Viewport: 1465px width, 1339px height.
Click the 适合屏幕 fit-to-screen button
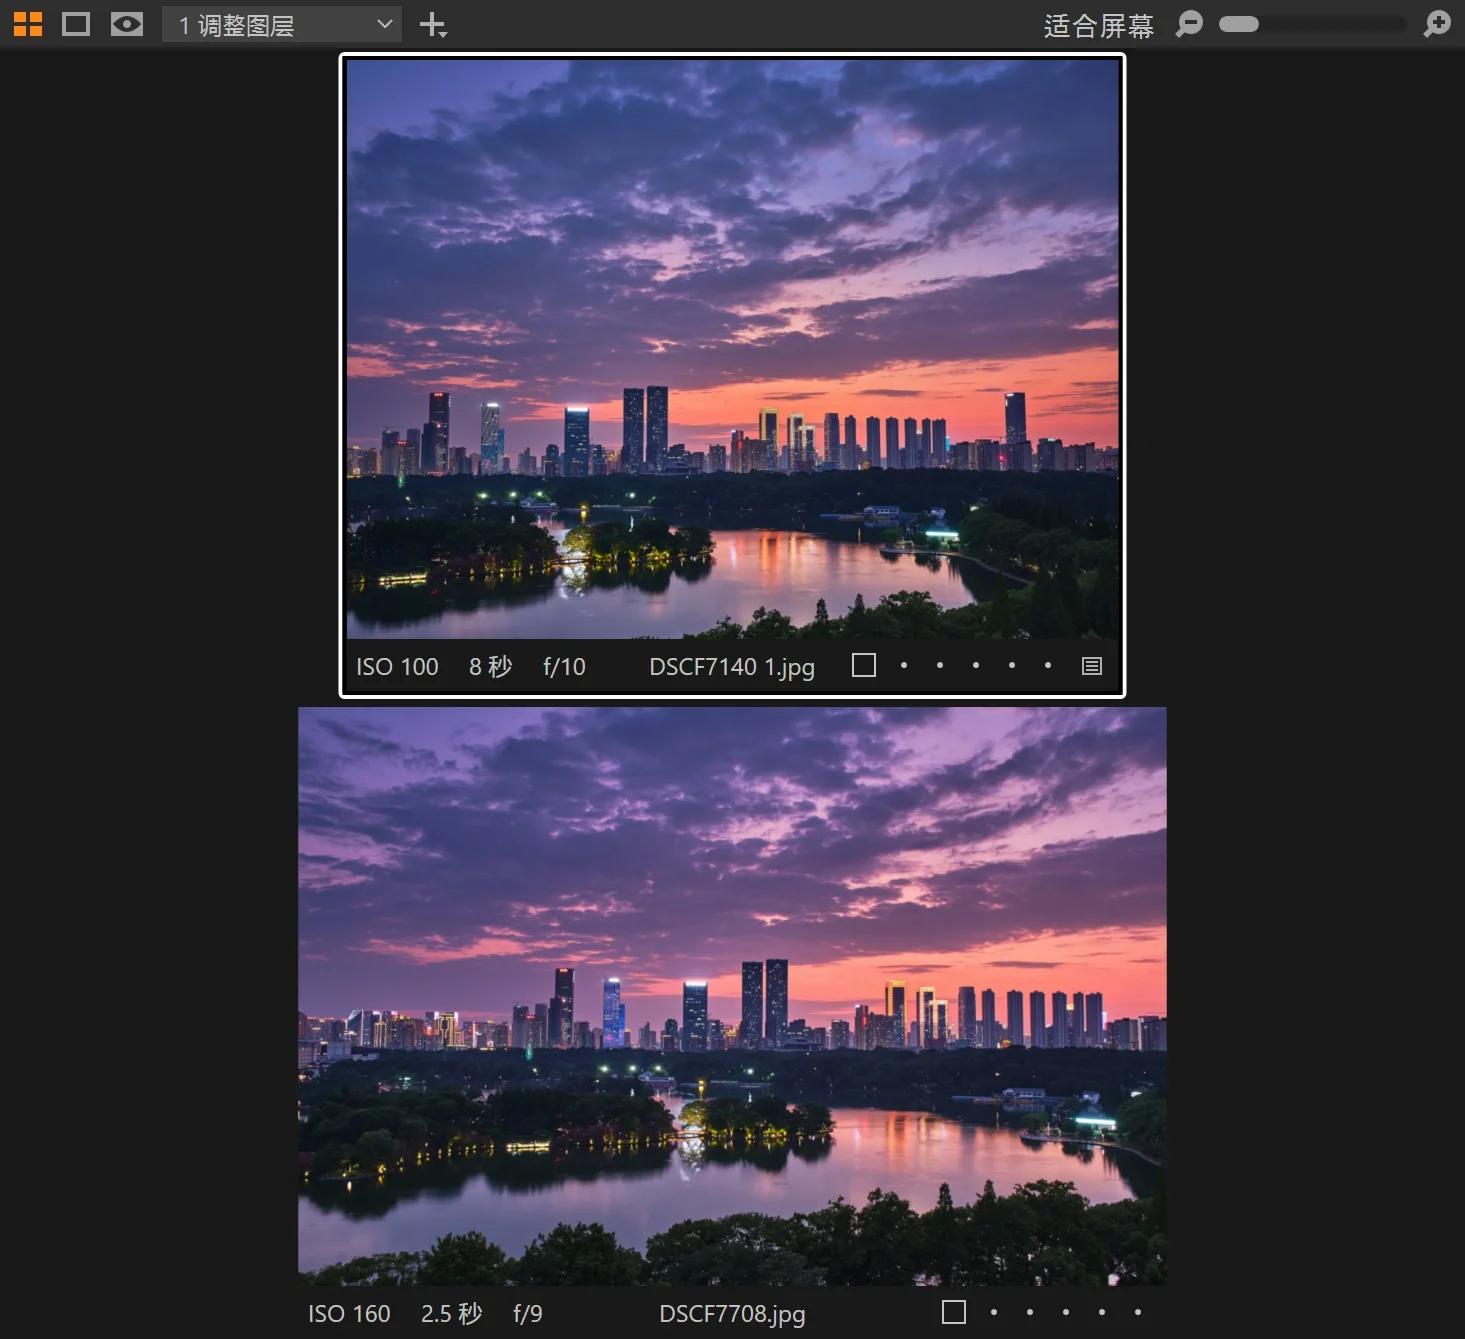click(x=1098, y=26)
